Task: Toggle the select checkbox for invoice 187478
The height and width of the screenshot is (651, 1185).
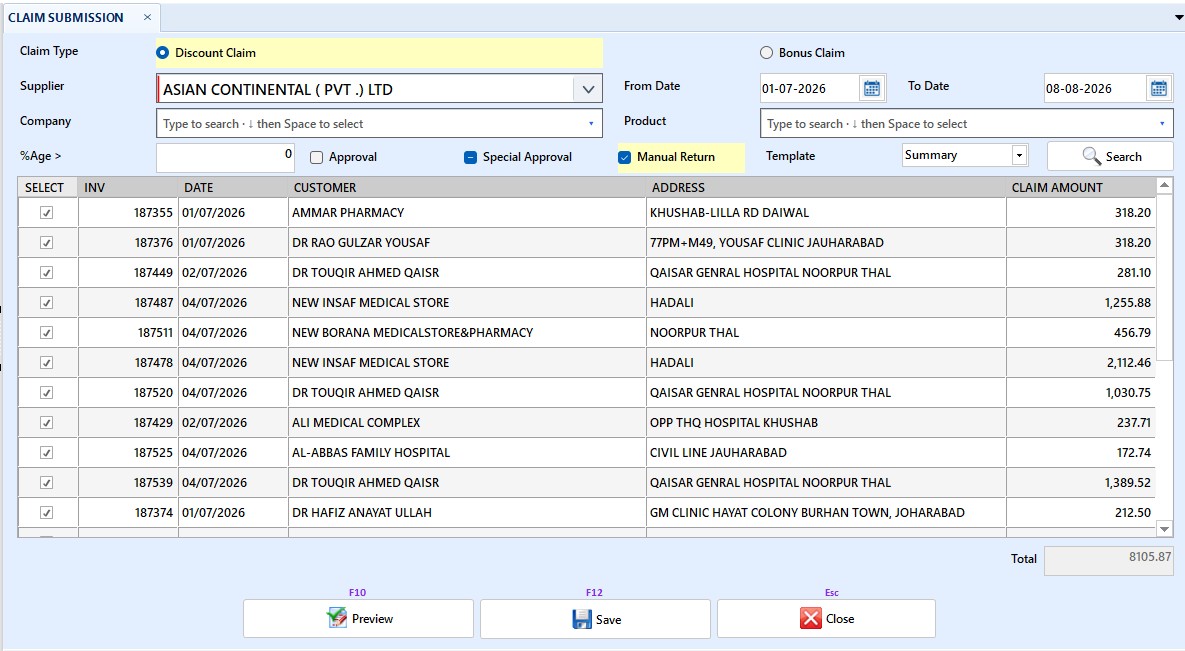Action: [46, 362]
